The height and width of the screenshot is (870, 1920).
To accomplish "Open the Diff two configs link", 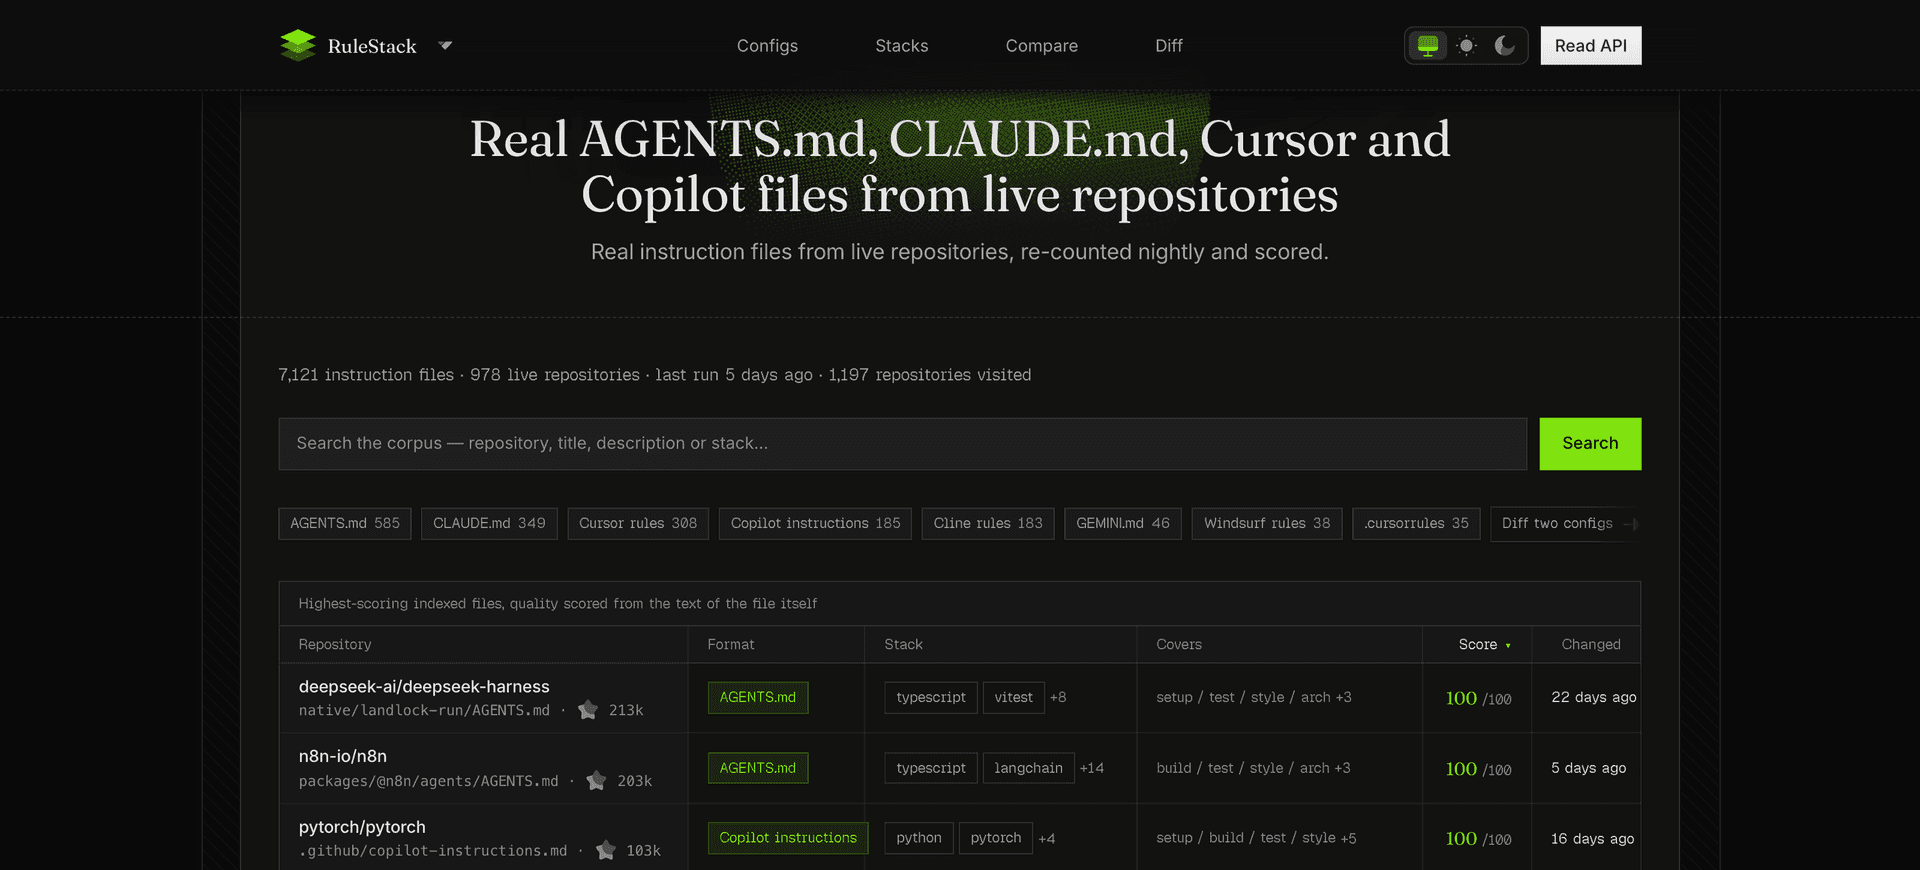I will 1566,524.
